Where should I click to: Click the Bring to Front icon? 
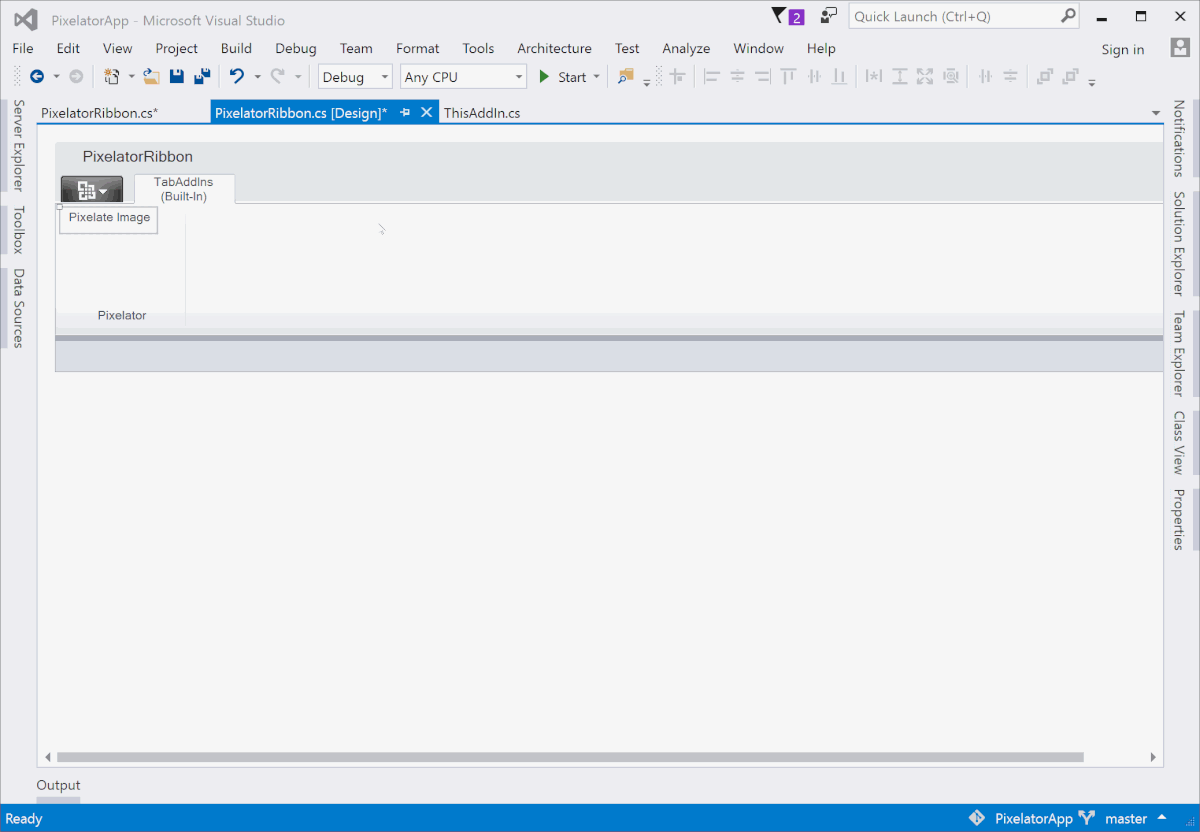pyautogui.click(x=1045, y=77)
